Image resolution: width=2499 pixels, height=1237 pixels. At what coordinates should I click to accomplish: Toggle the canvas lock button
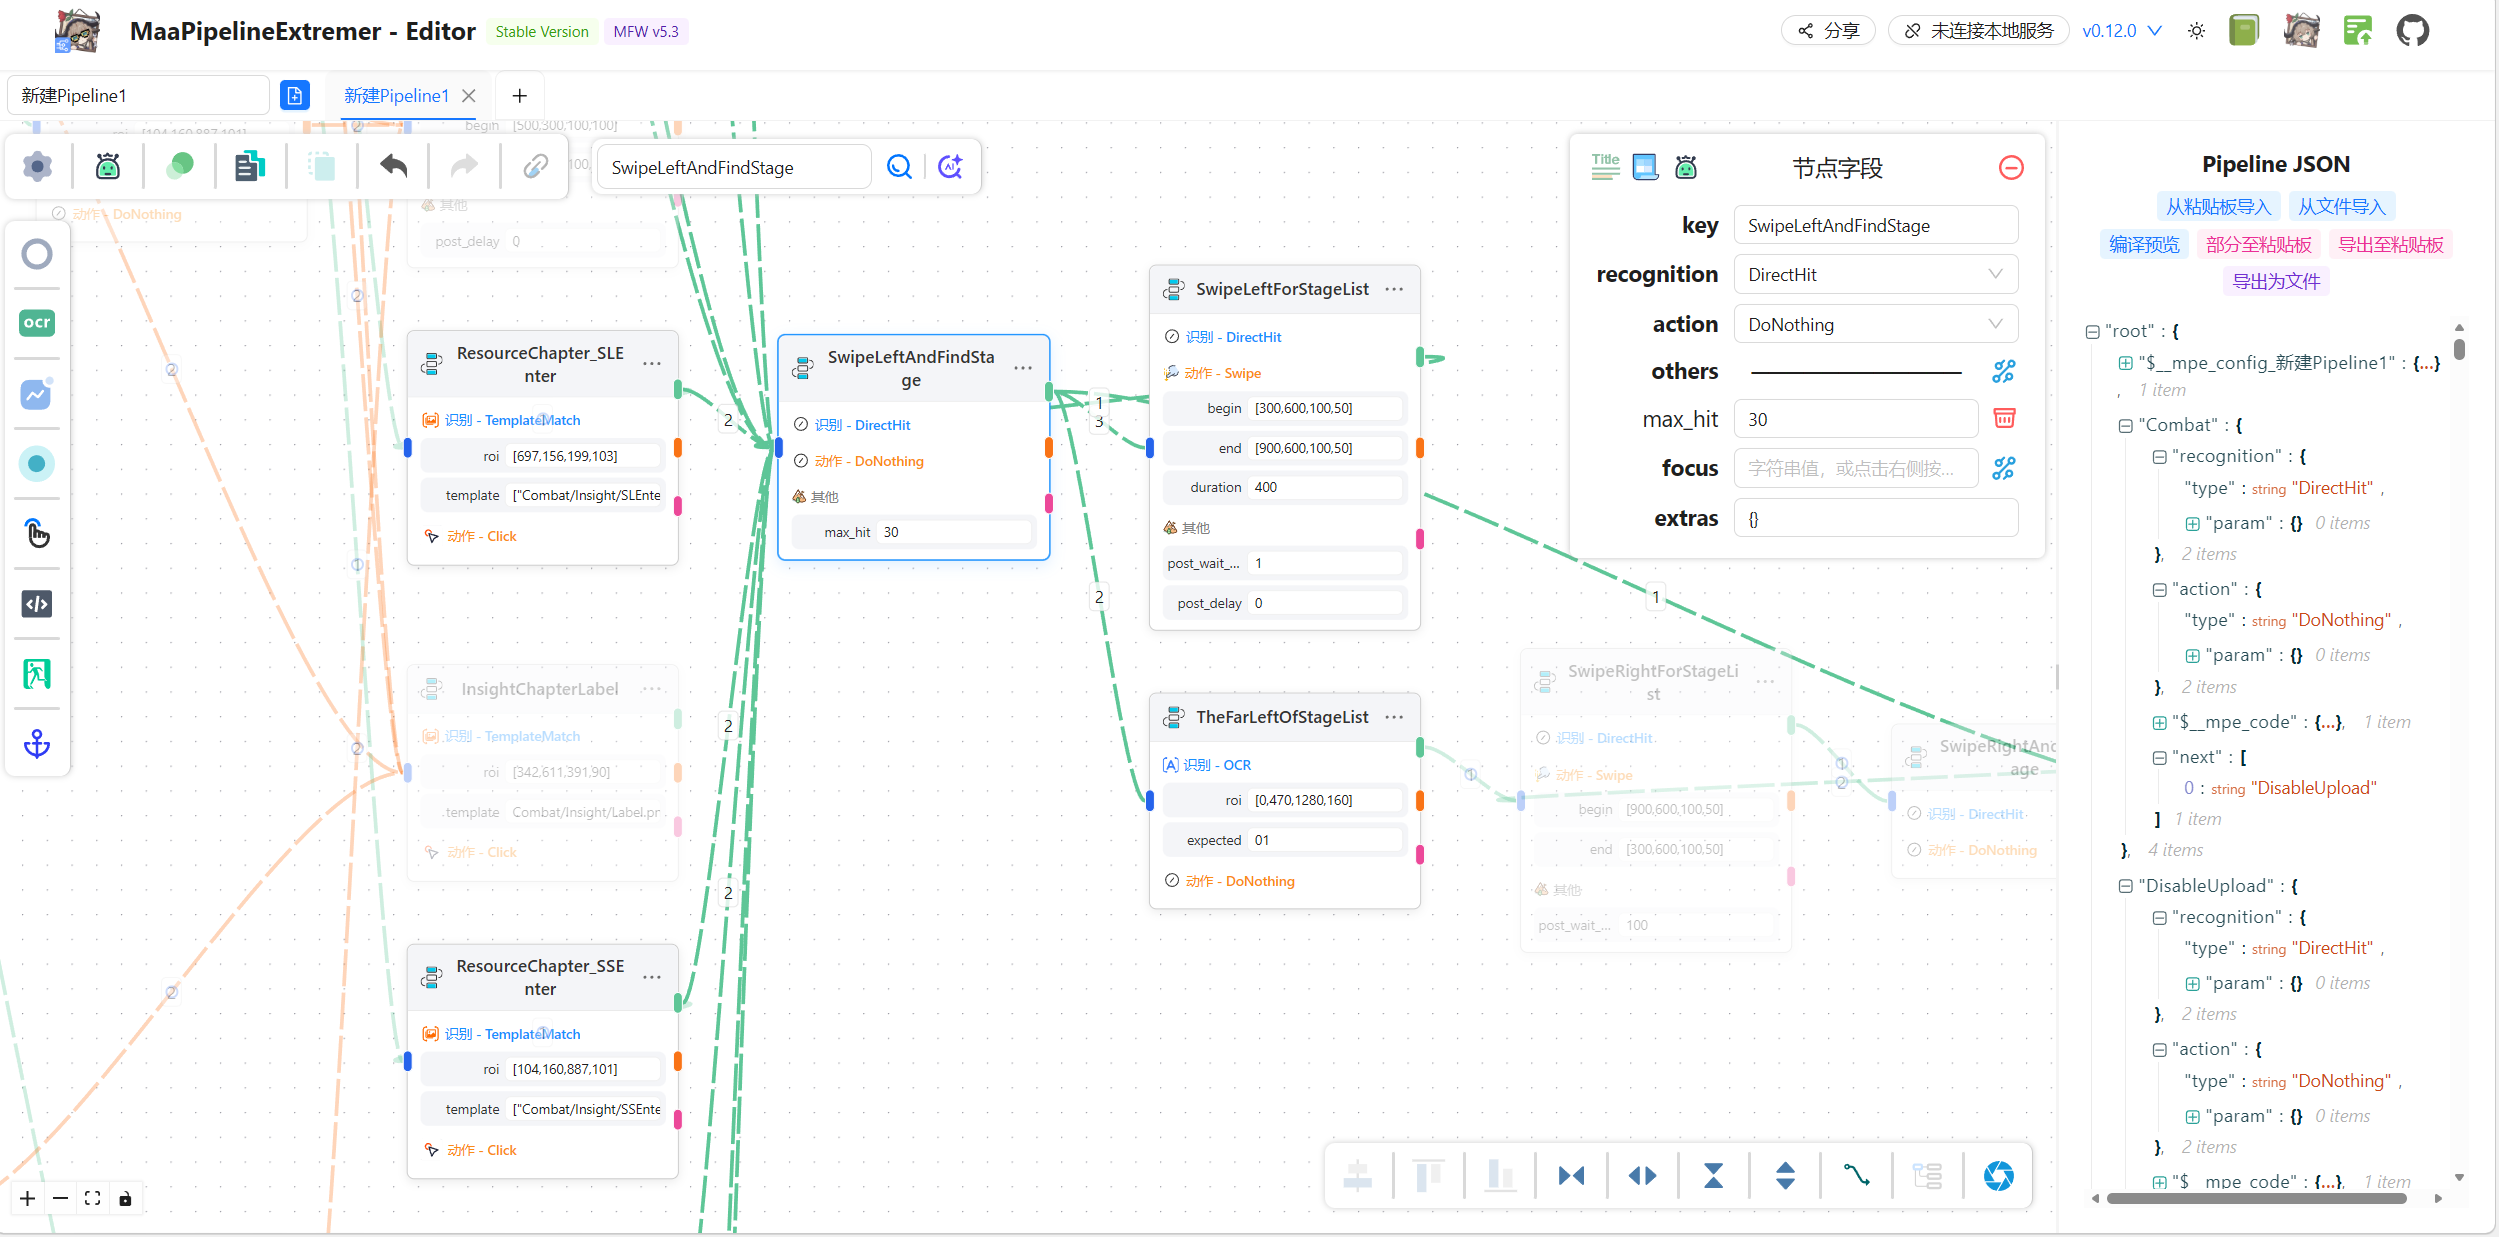tap(125, 1199)
